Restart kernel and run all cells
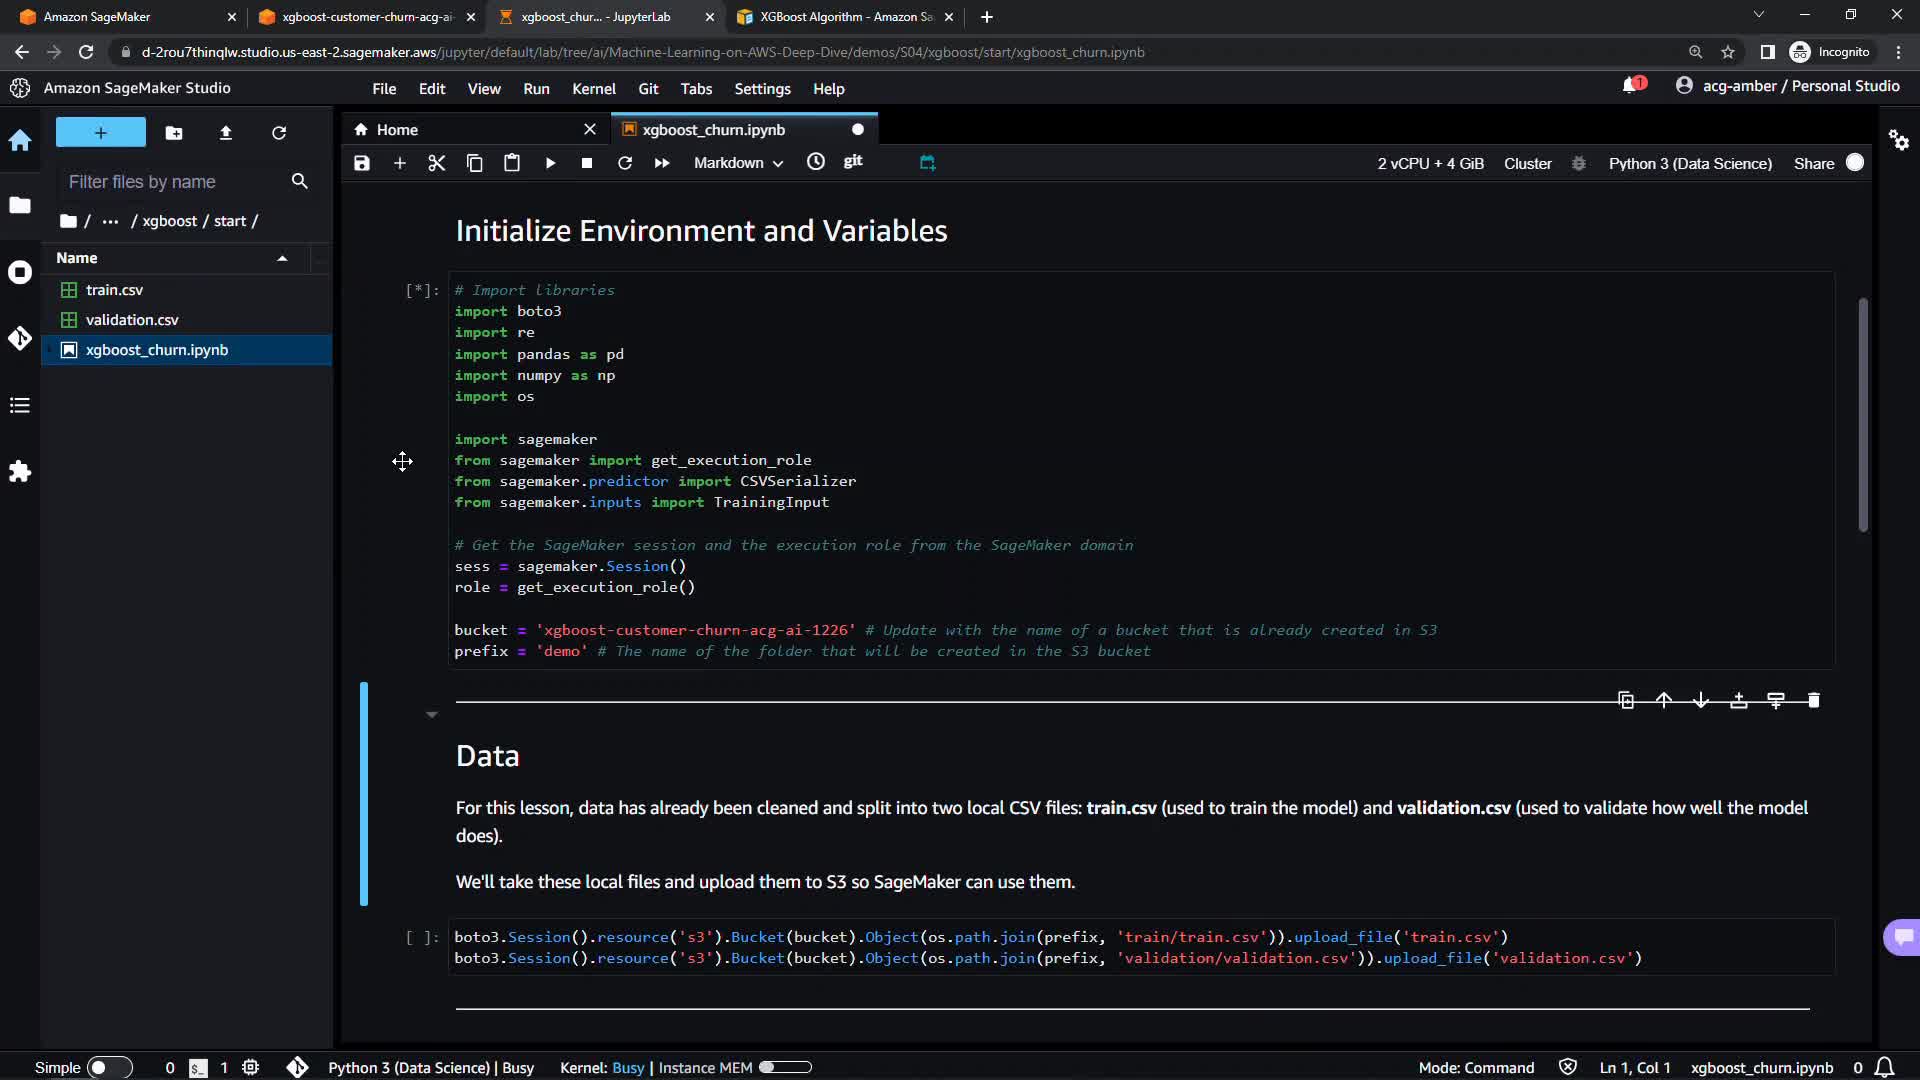The image size is (1920, 1080). (662, 163)
